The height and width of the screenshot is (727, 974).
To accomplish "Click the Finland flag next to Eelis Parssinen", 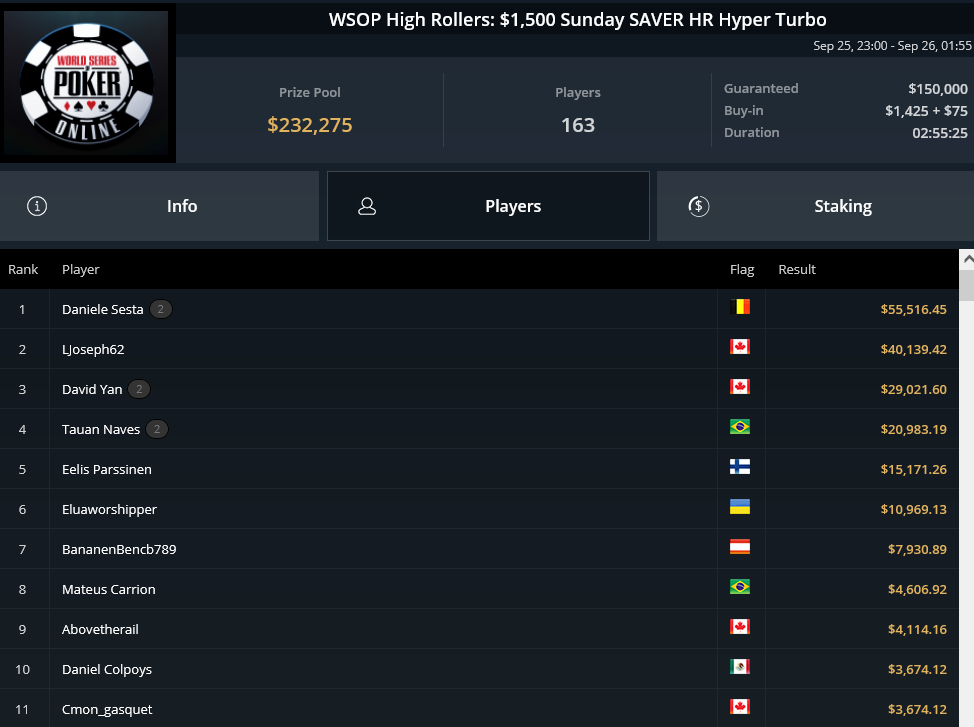I will click(x=740, y=467).
